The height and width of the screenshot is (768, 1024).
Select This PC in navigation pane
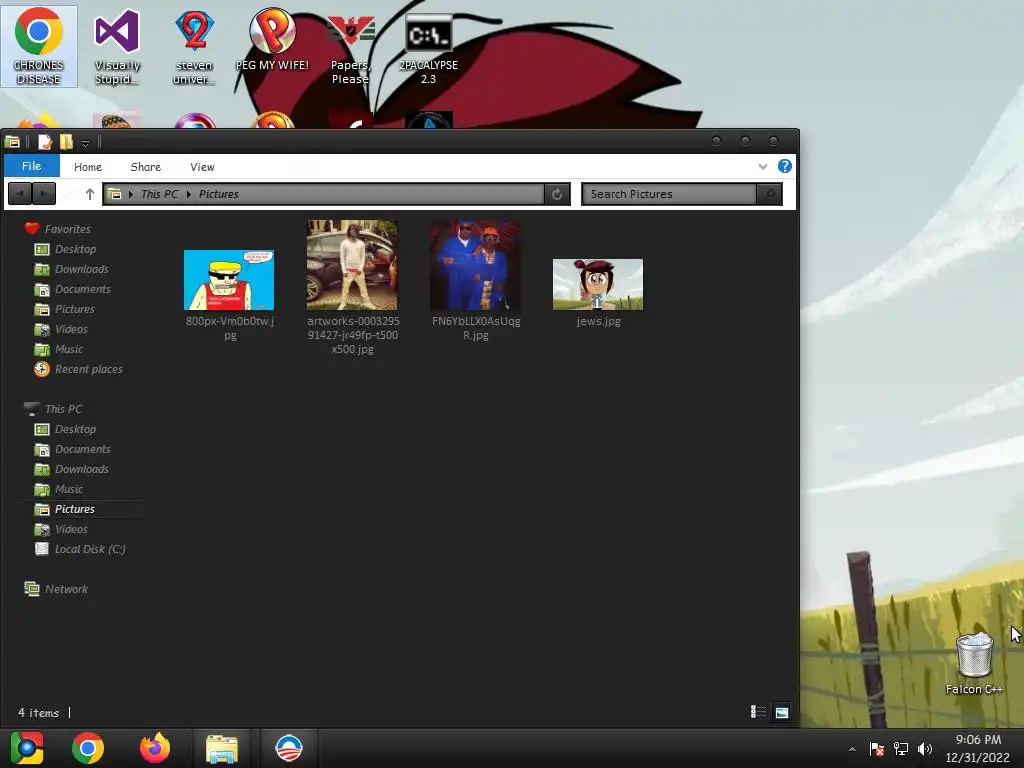tap(63, 409)
